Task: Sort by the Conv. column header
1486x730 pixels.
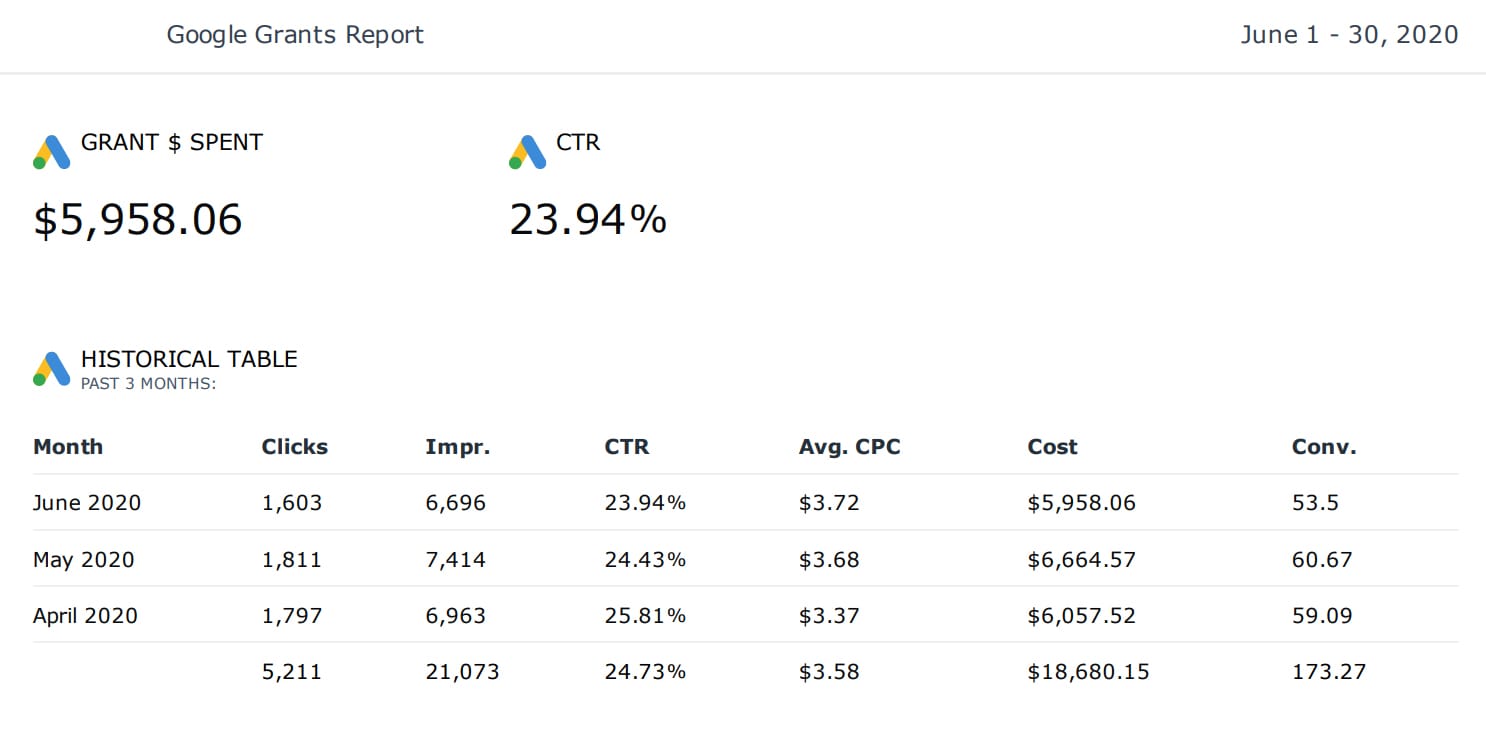Action: coord(1323,447)
